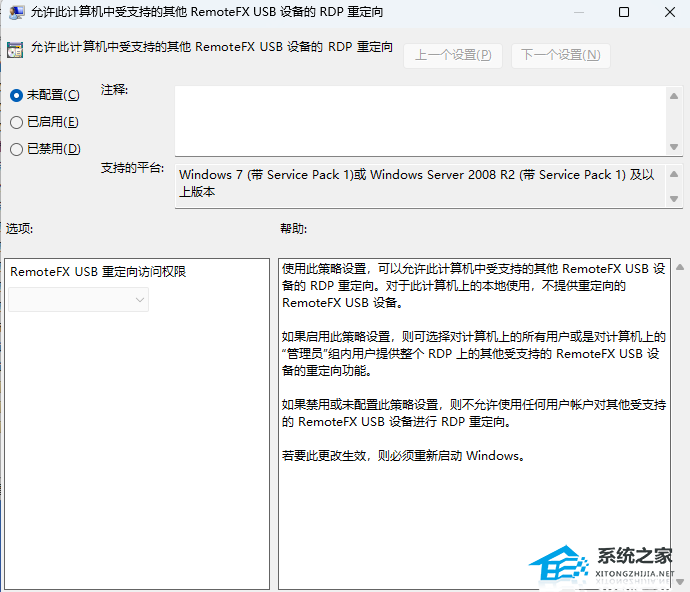Click the 上一个设置(P) button
This screenshot has height=592, width=690.
(453, 55)
